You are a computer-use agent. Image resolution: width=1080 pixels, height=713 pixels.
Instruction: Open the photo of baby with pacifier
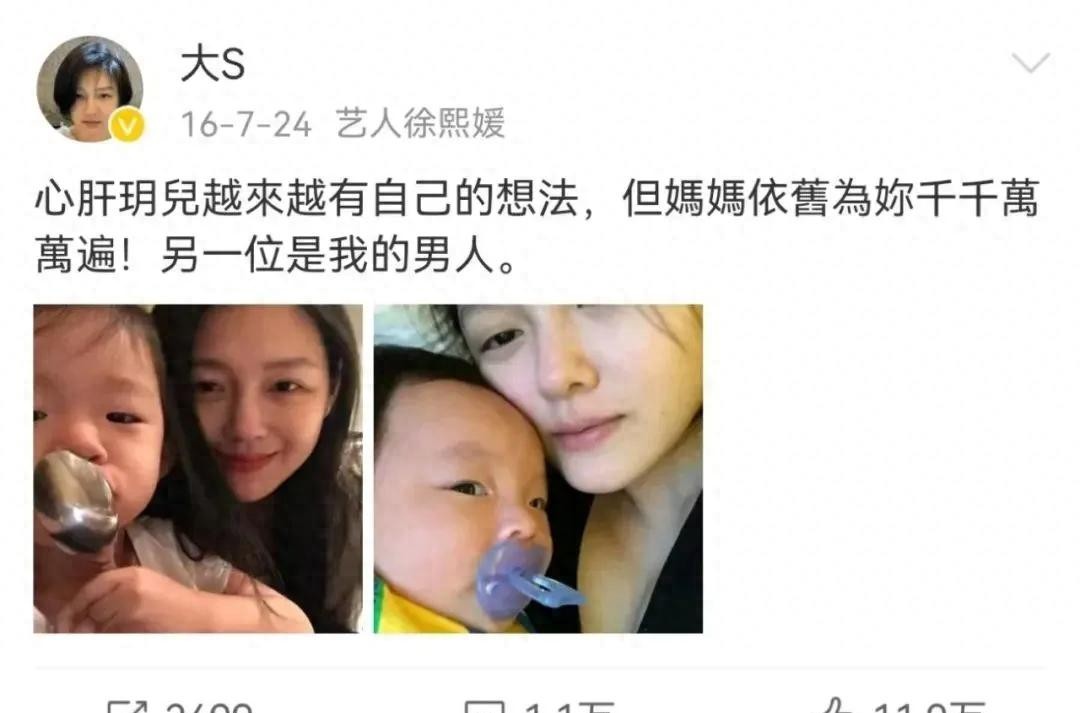[x=538, y=468]
